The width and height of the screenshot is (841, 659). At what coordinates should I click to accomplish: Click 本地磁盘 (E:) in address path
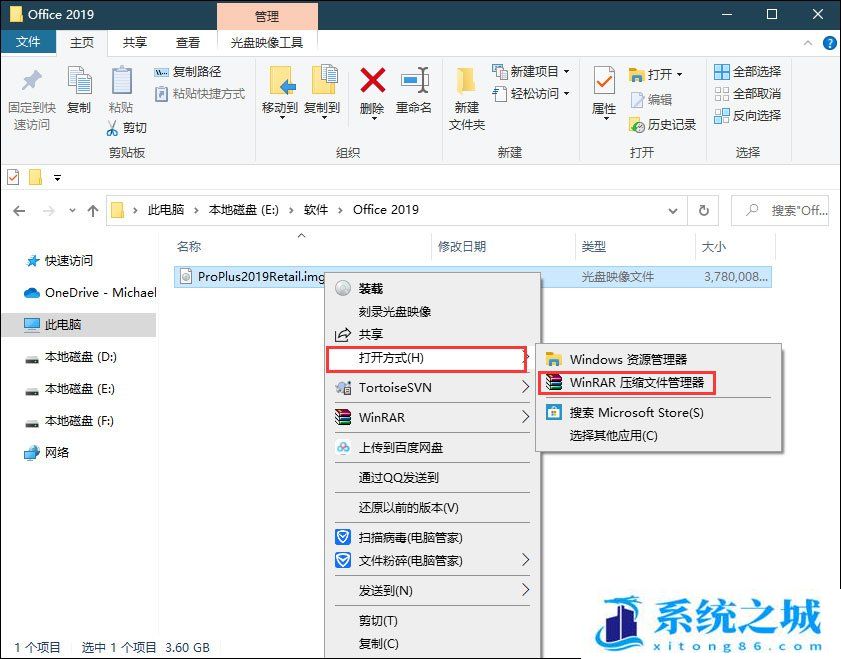[x=244, y=210]
